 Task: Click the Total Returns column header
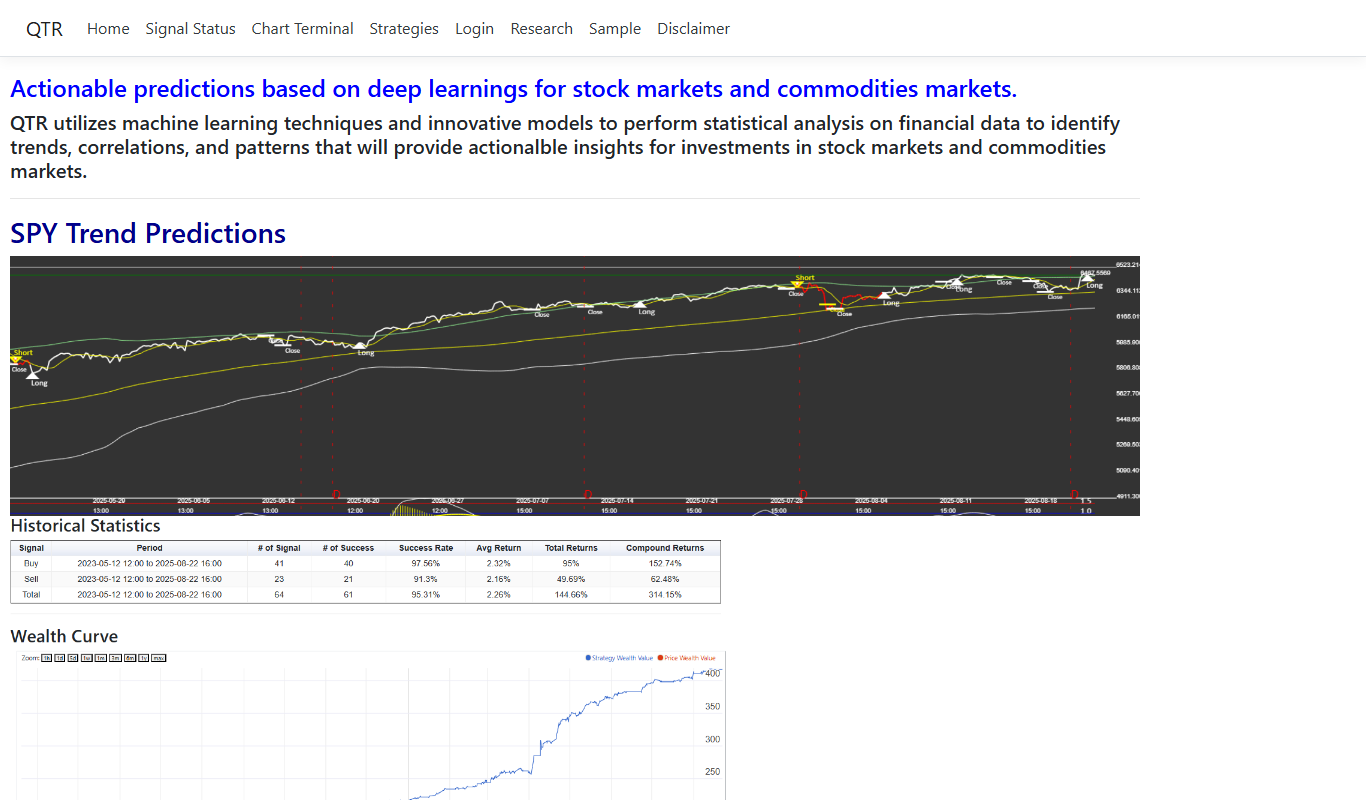tap(571, 548)
